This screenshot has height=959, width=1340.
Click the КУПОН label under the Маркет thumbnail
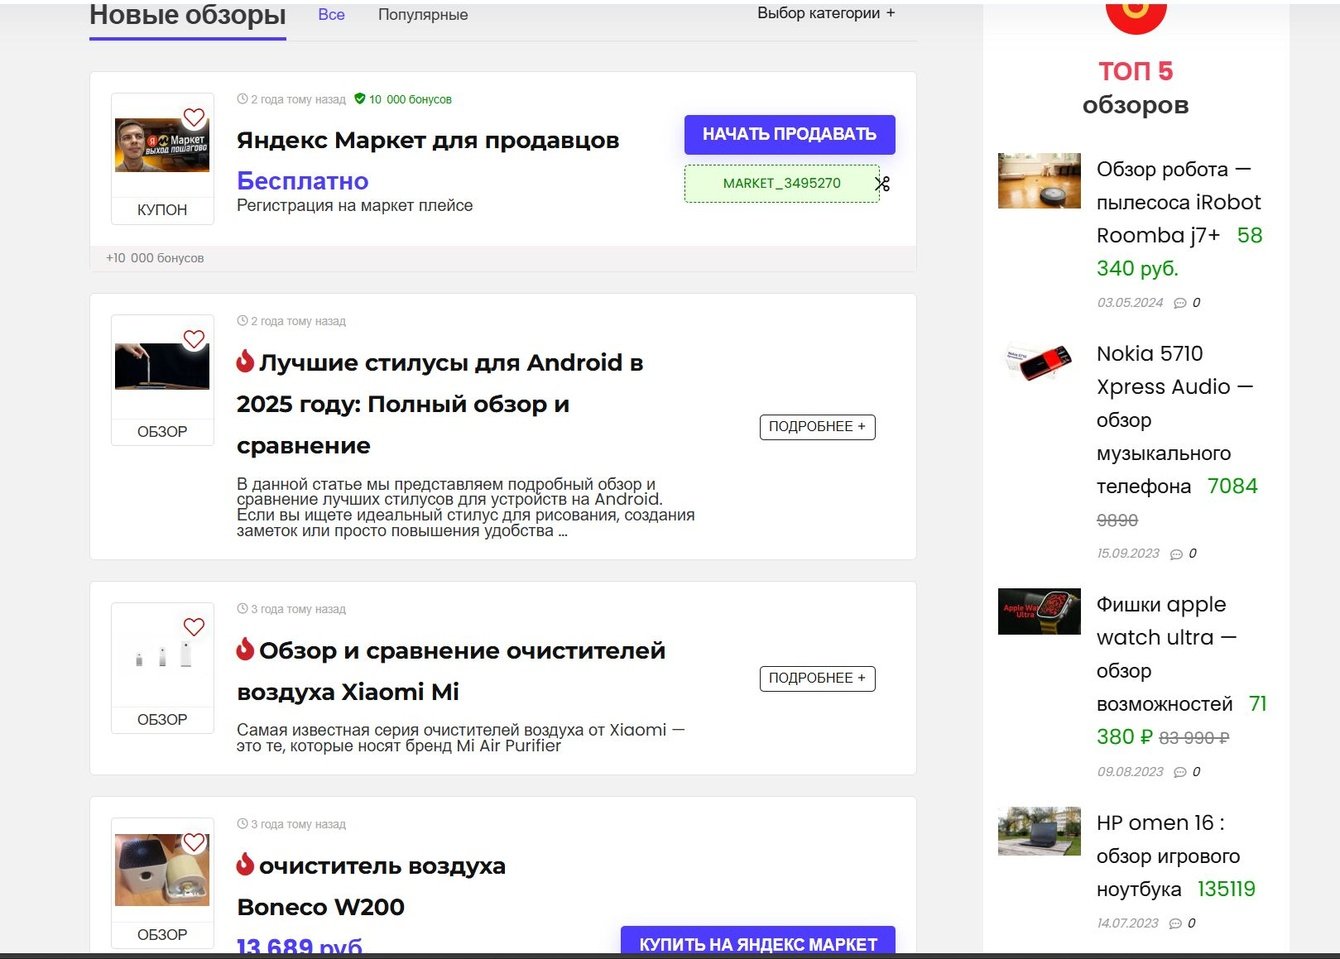coord(162,210)
